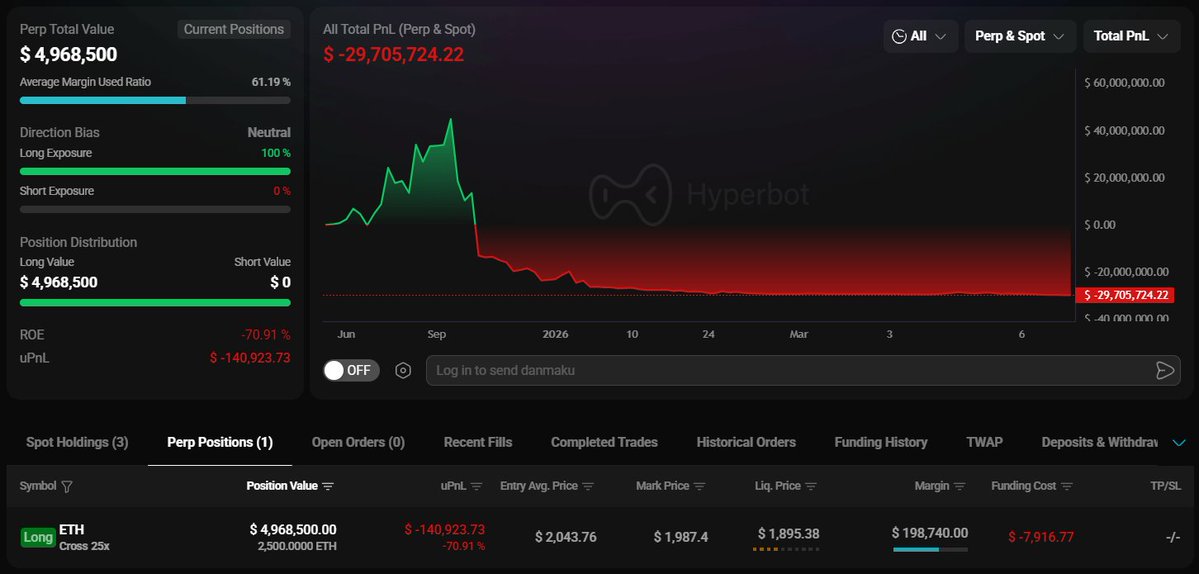Click the Sep label on chart axis

[436, 335]
